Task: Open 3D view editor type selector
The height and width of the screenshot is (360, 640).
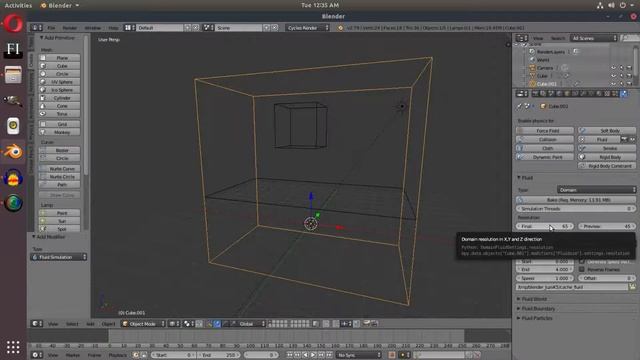Action: 37,324
